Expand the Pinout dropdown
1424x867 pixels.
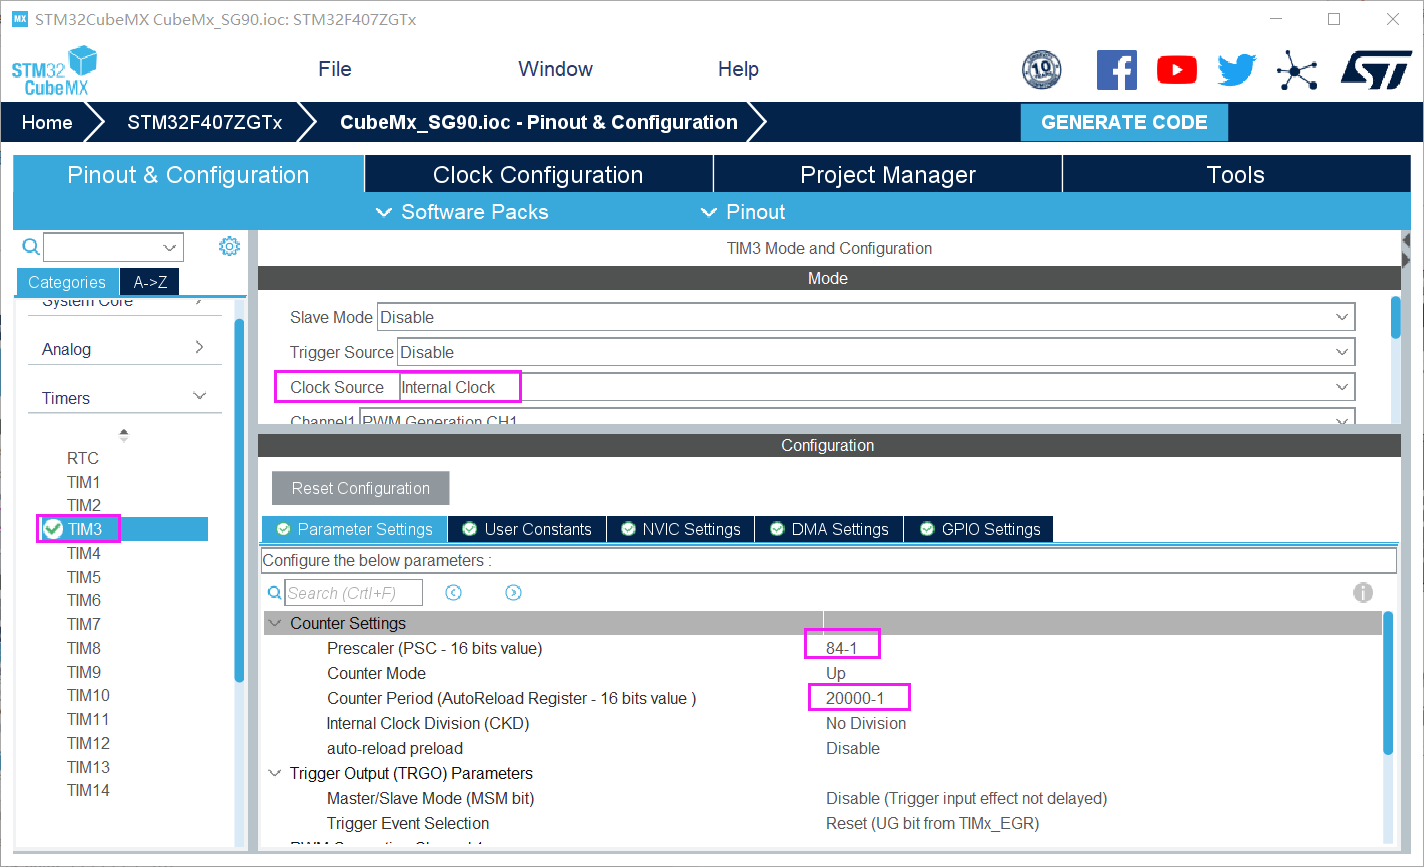pos(743,212)
